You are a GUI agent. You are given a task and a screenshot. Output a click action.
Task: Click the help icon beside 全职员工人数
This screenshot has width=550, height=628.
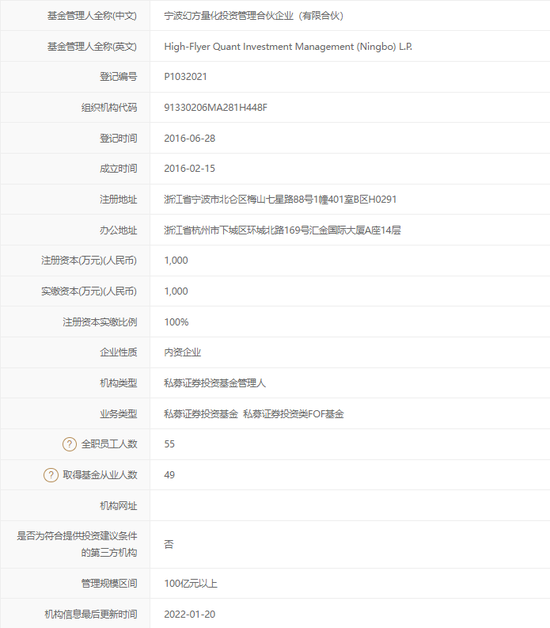pyautogui.click(x=69, y=444)
